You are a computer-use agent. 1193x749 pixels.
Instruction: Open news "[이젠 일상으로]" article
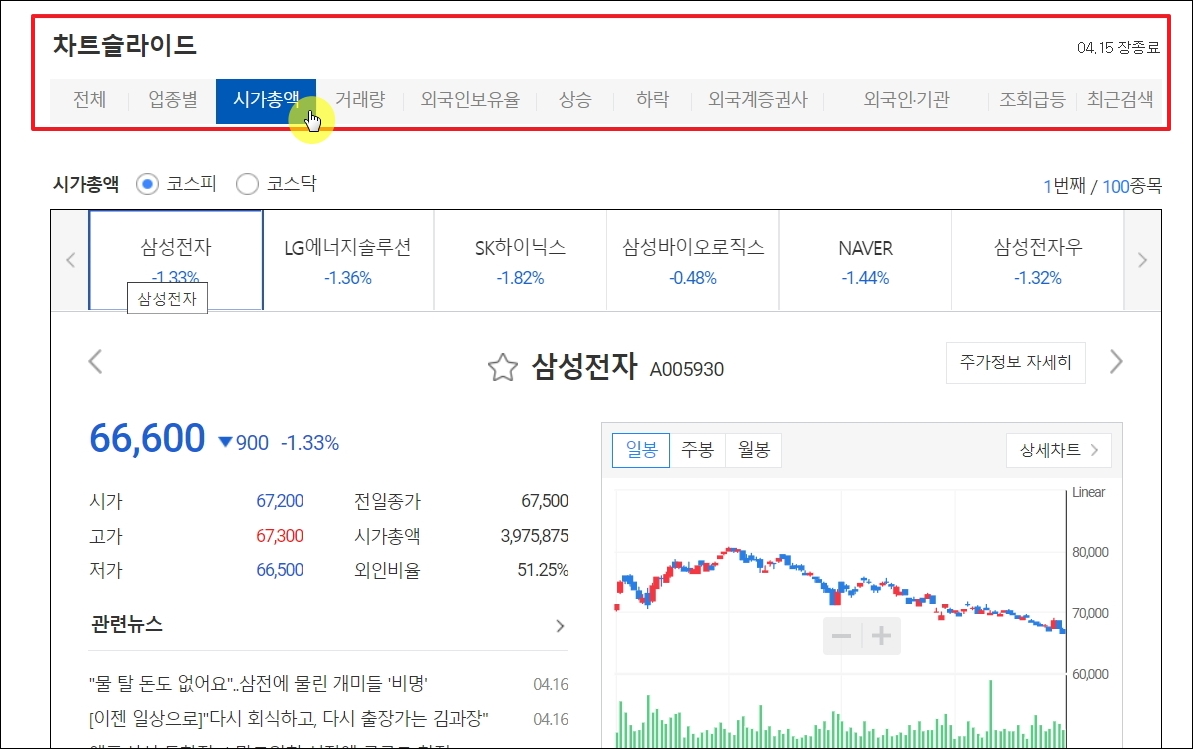pyautogui.click(x=288, y=719)
